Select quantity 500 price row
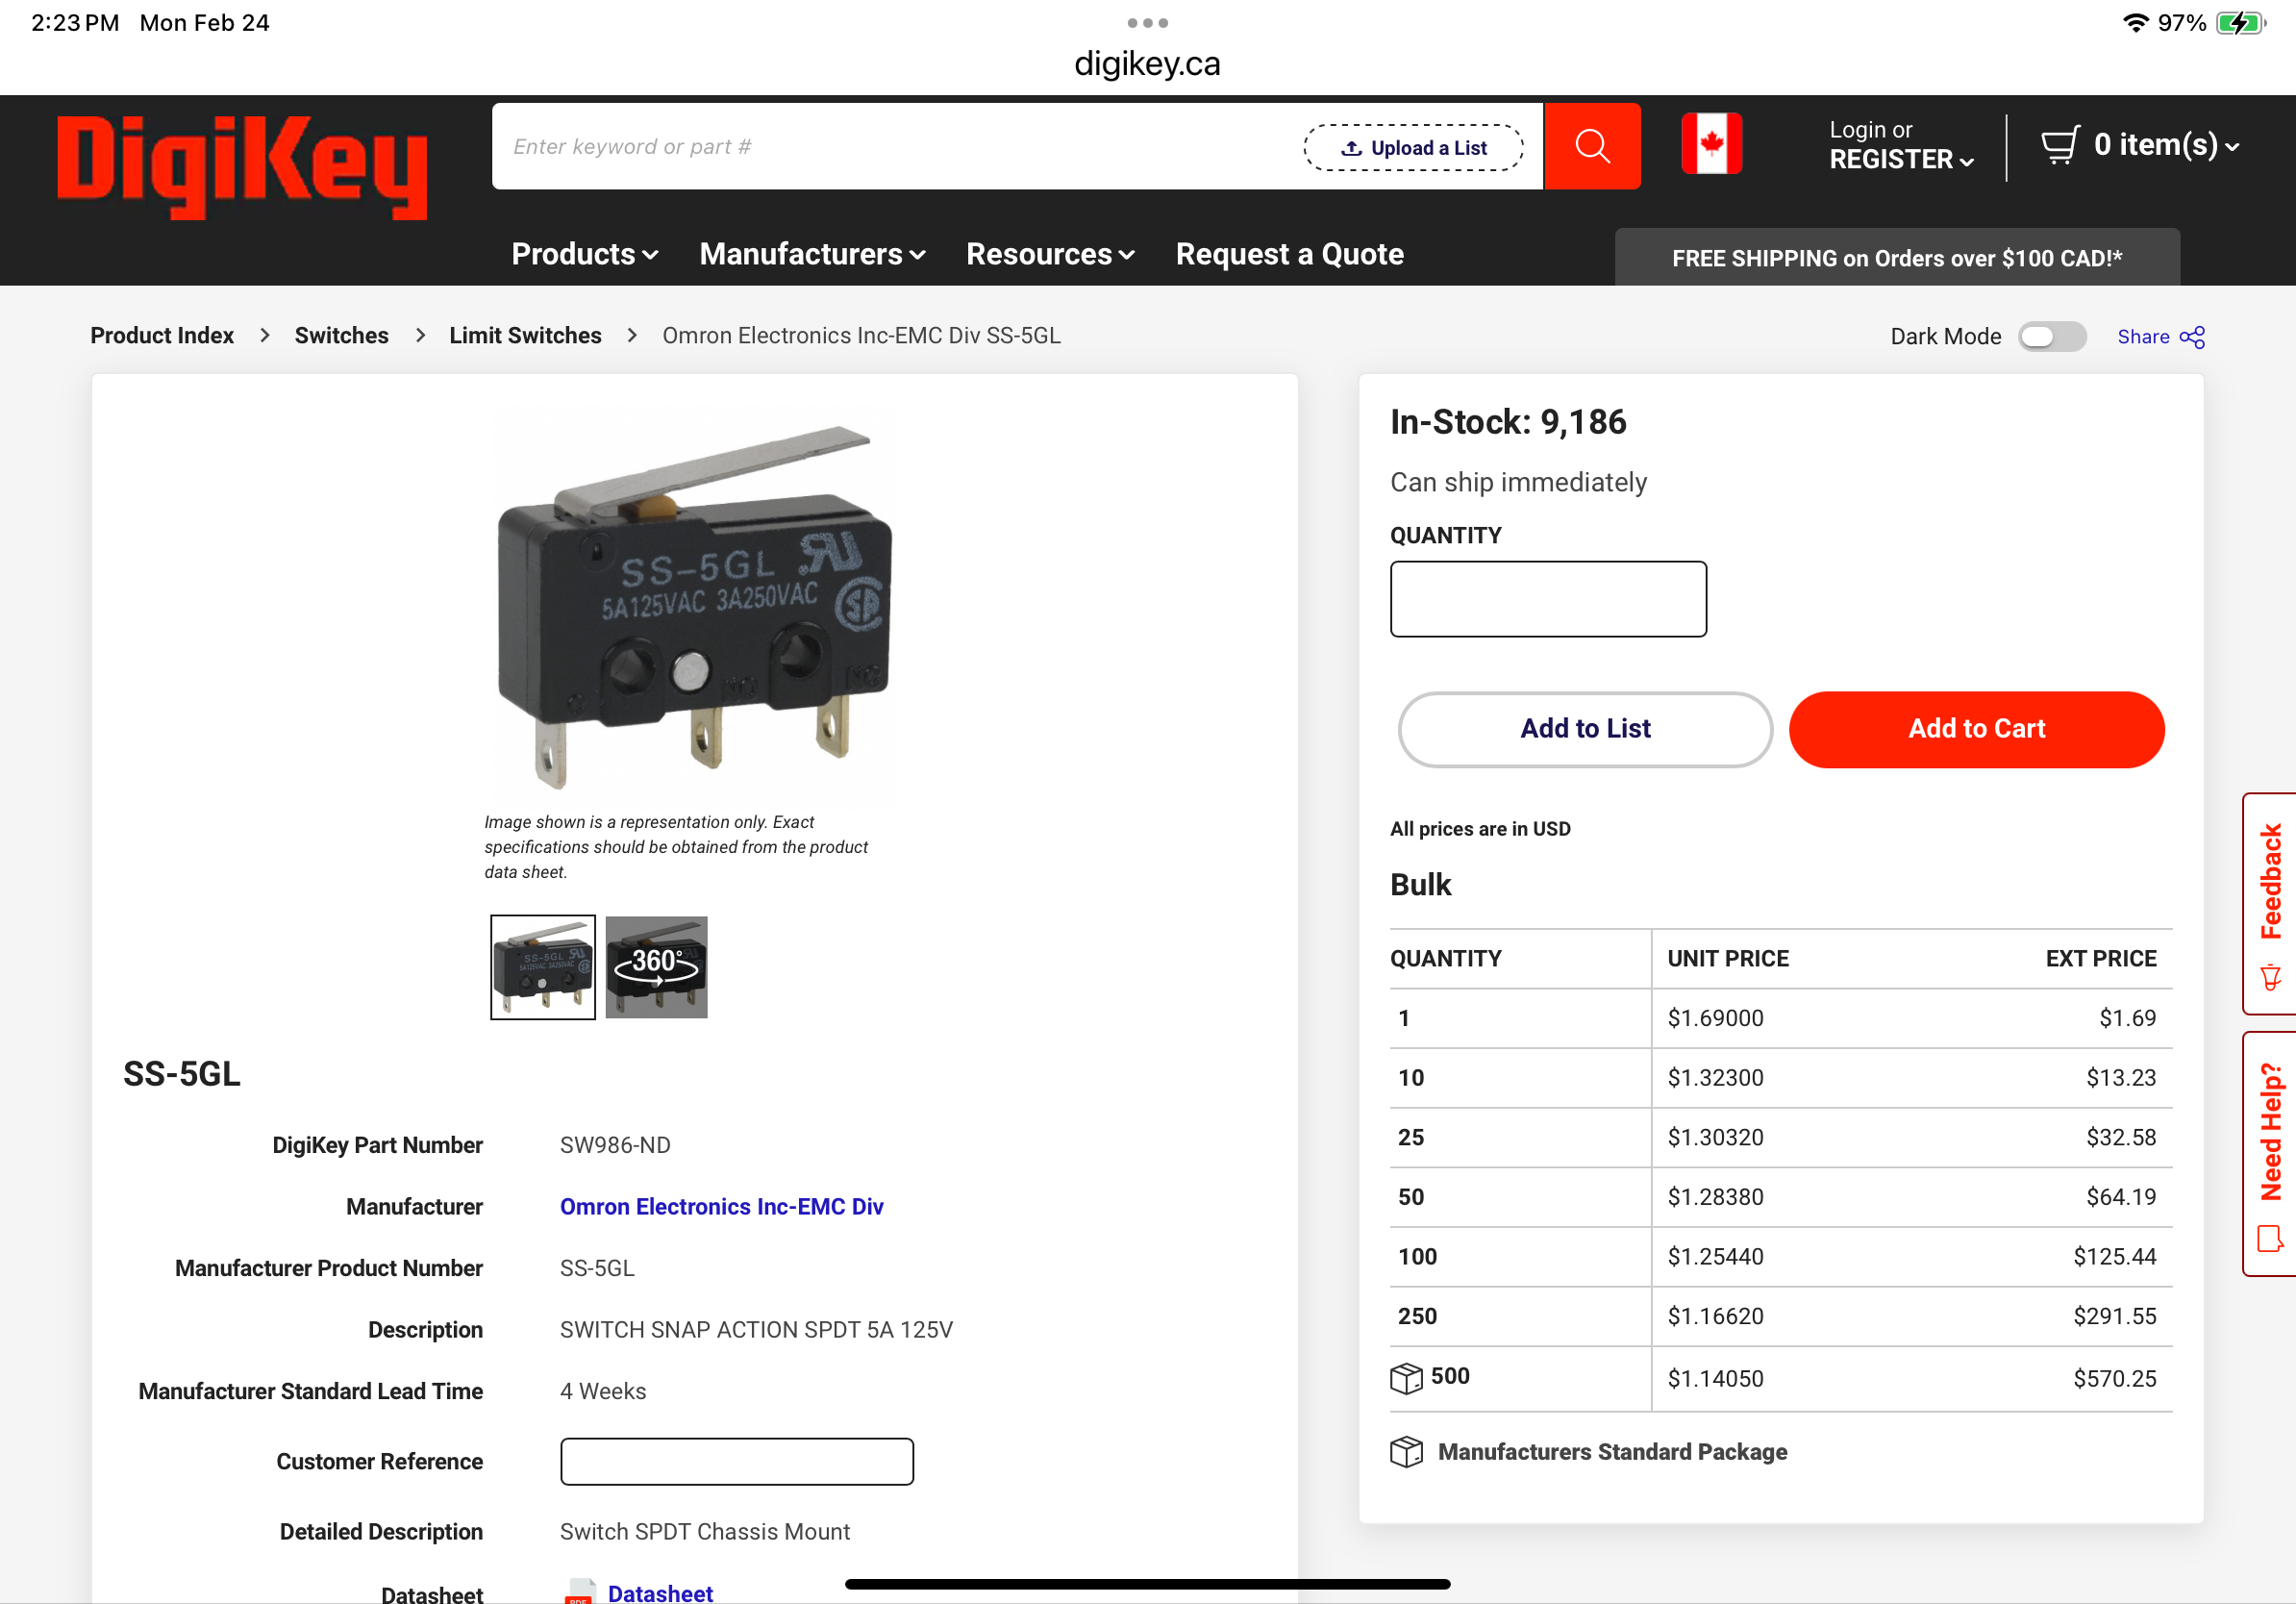Viewport: 2296px width, 1604px height. (x=1780, y=1379)
